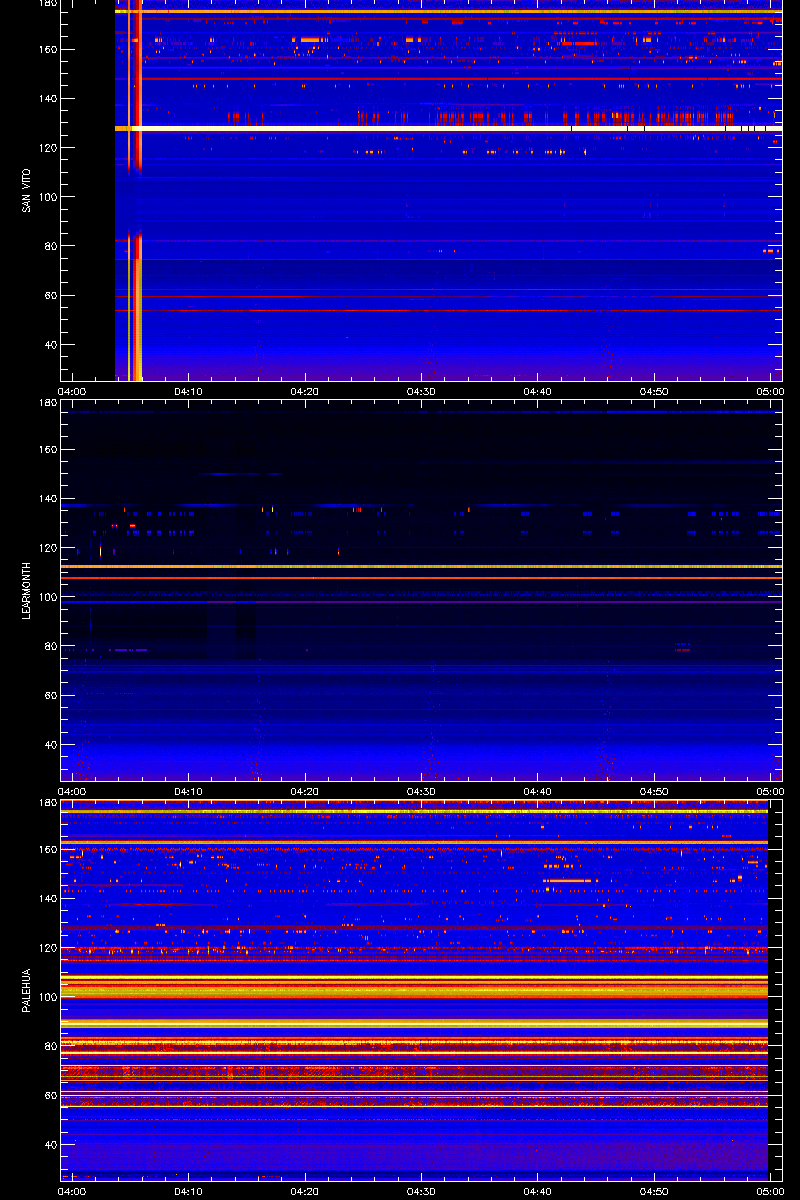Pick the 04:40 label below Palehua panel
The width and height of the screenshot is (800, 1200).
tap(538, 1191)
